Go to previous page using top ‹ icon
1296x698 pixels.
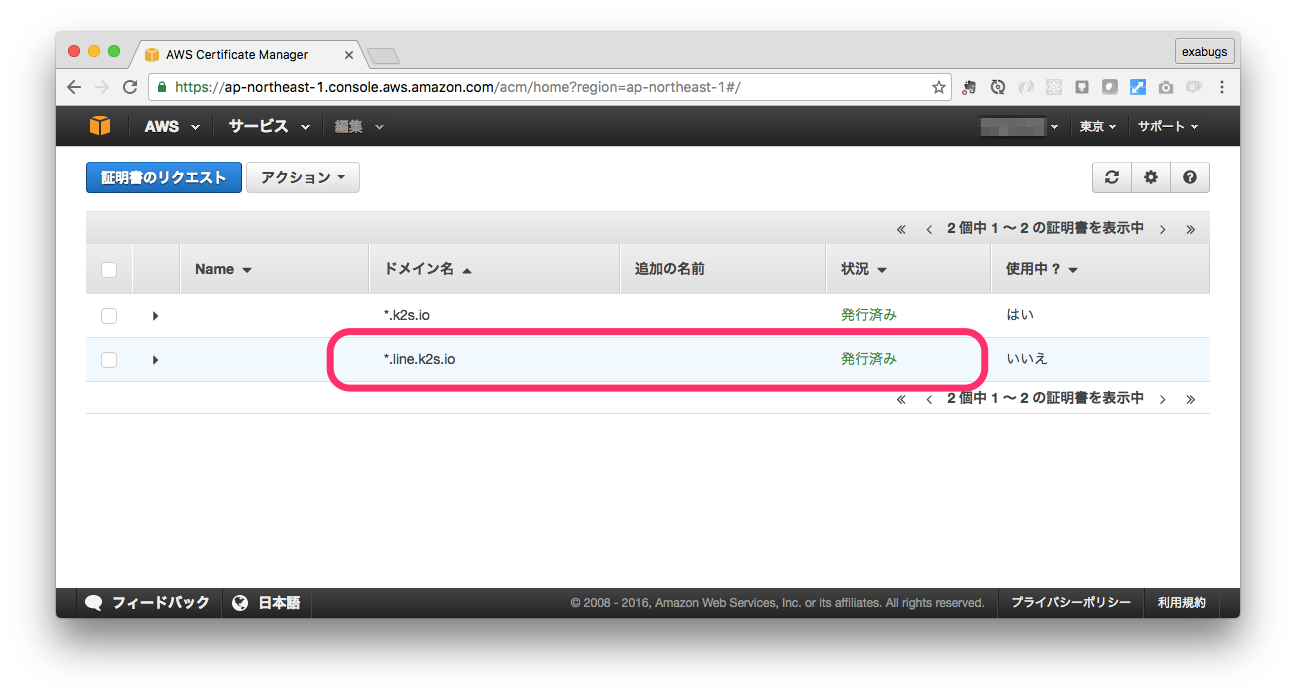click(x=929, y=229)
